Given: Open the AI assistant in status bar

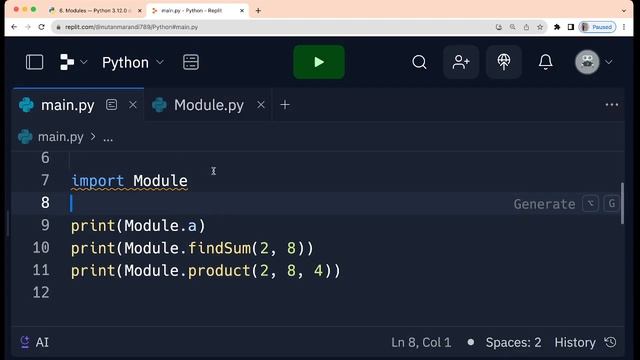Looking at the screenshot, I should 34,342.
